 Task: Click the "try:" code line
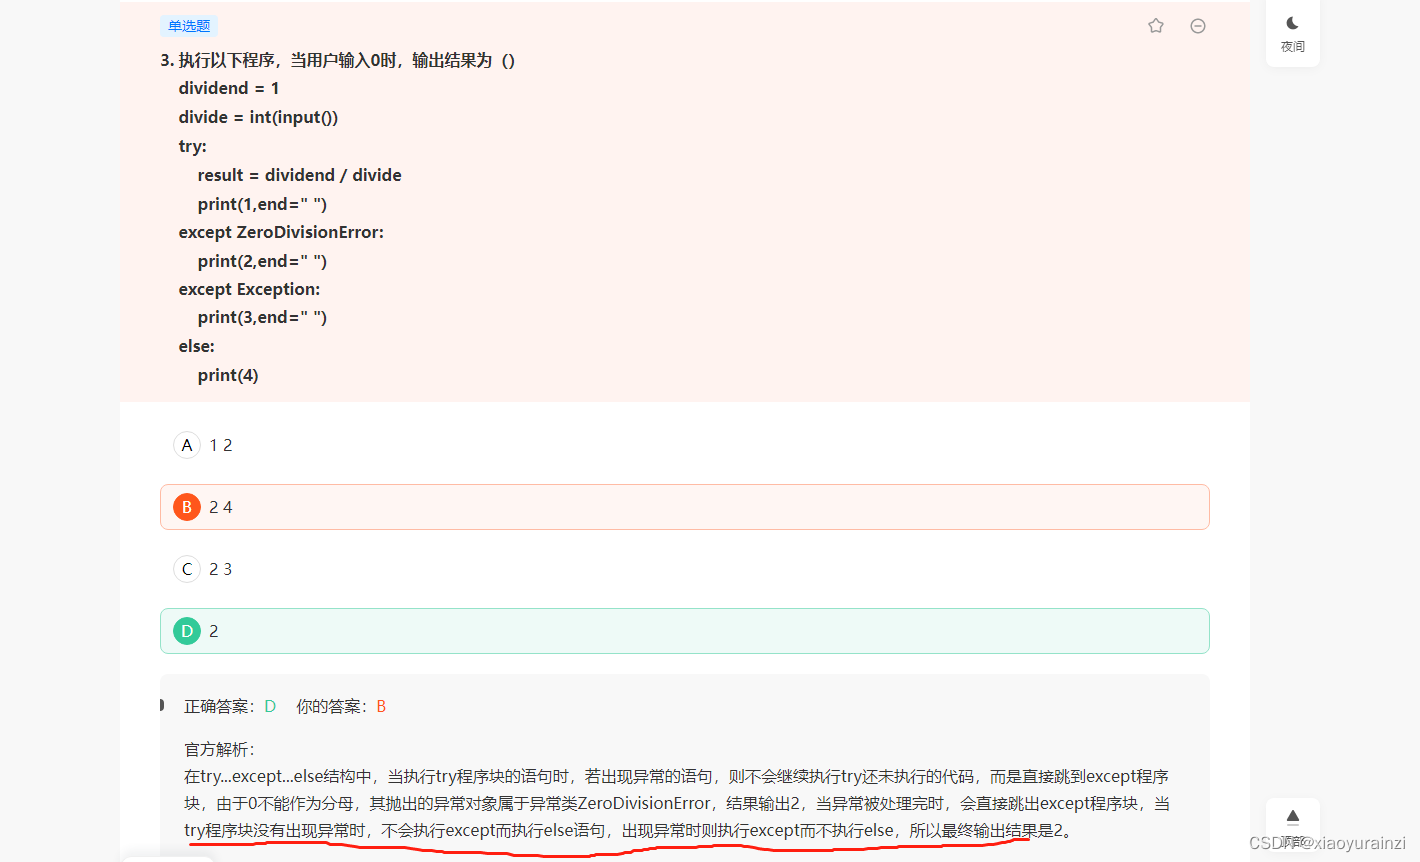[x=192, y=146]
